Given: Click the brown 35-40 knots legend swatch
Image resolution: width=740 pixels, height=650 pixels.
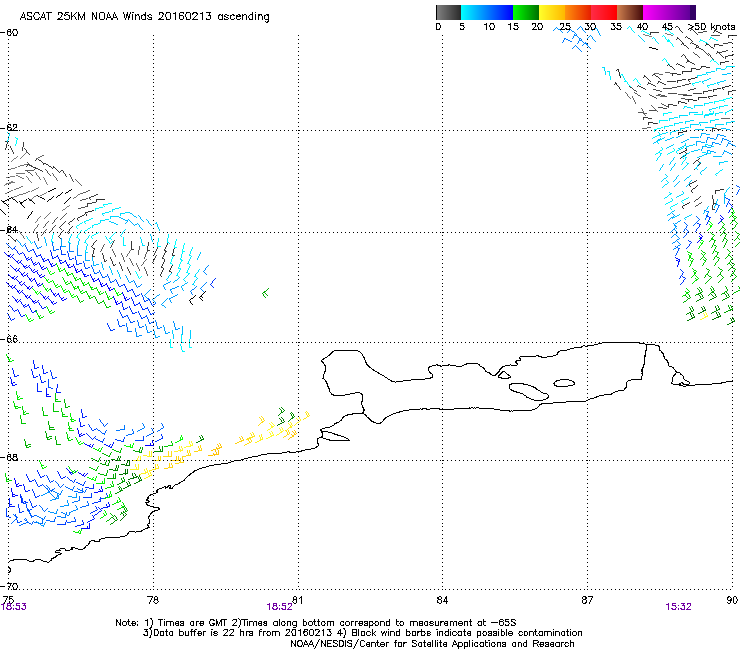Looking at the screenshot, I should pyautogui.click(x=630, y=12).
